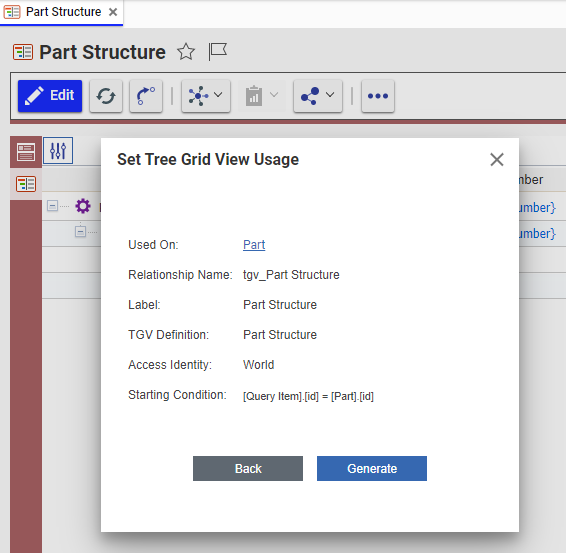Open the form view sidebar icon

[26, 152]
